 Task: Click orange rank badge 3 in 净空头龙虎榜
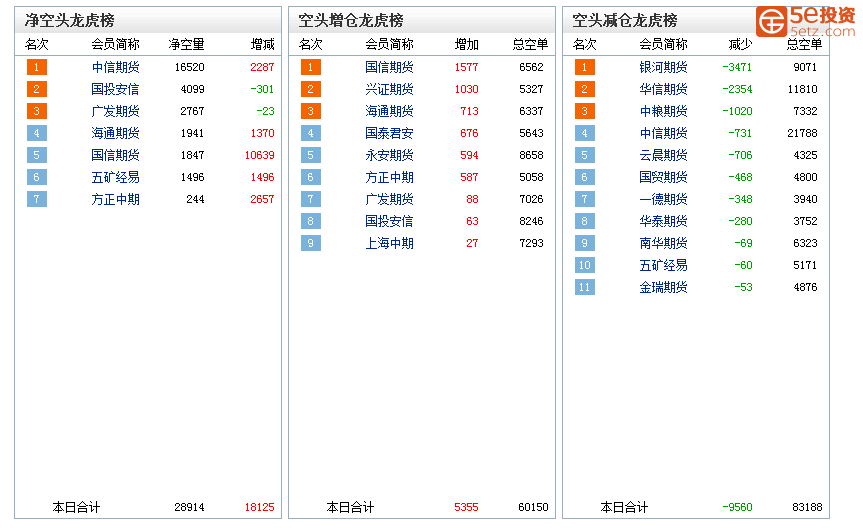(x=37, y=111)
